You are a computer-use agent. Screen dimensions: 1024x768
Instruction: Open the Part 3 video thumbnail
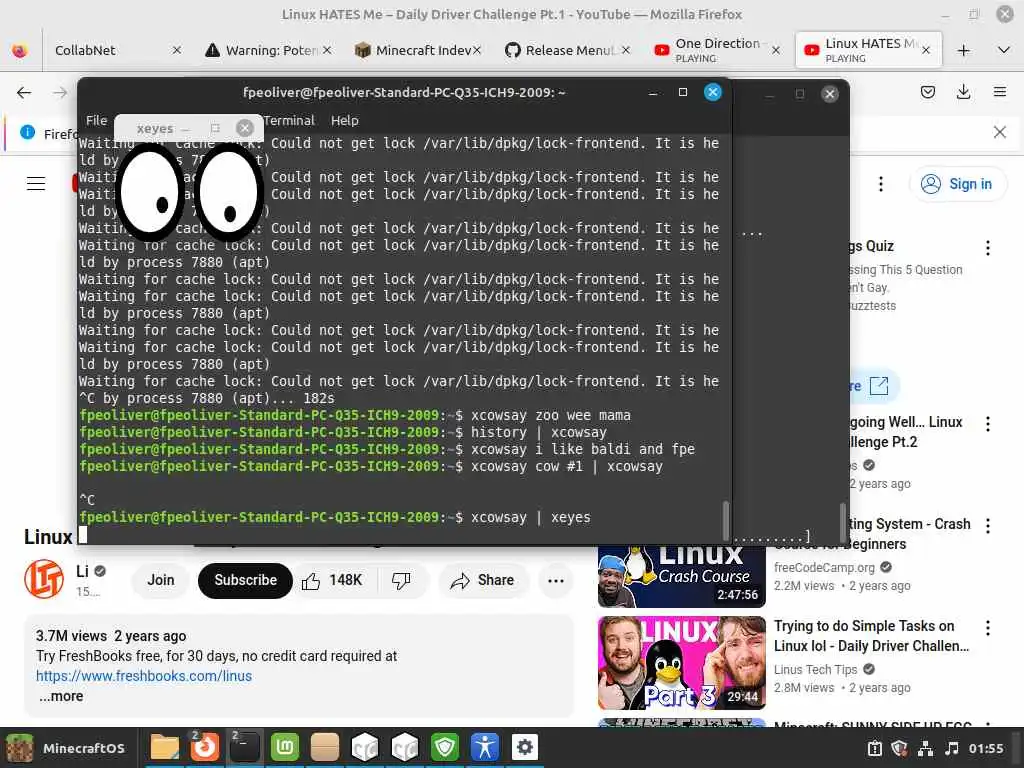point(681,663)
